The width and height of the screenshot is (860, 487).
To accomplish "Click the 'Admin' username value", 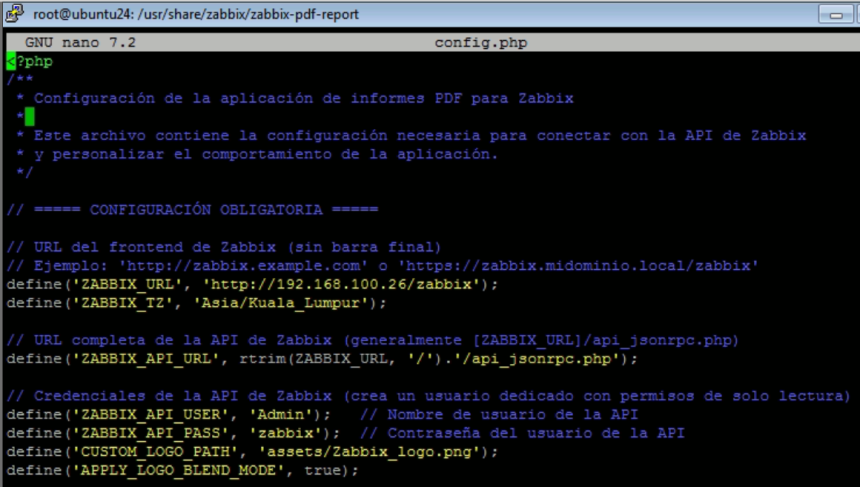I will click(280, 415).
